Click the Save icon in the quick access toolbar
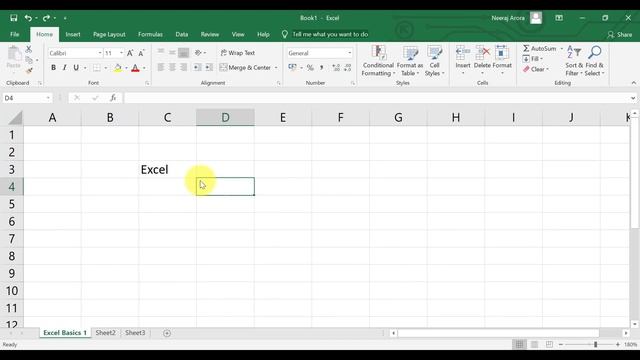 (13, 18)
